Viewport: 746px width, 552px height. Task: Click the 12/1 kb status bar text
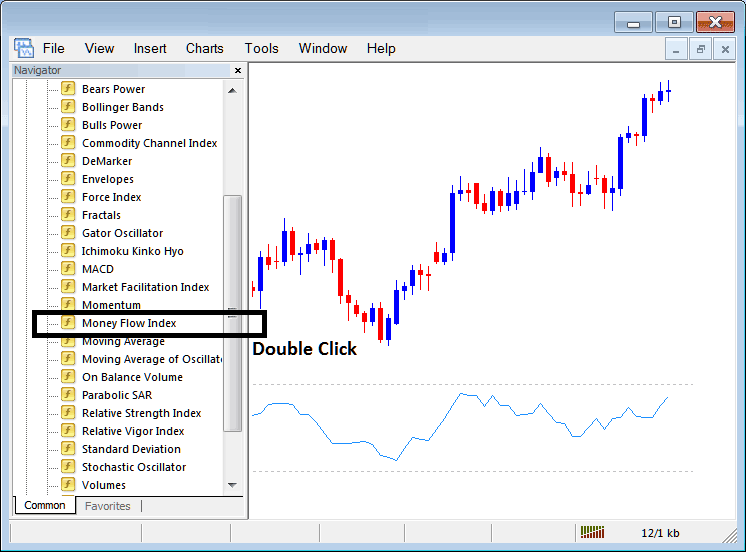pyautogui.click(x=660, y=533)
